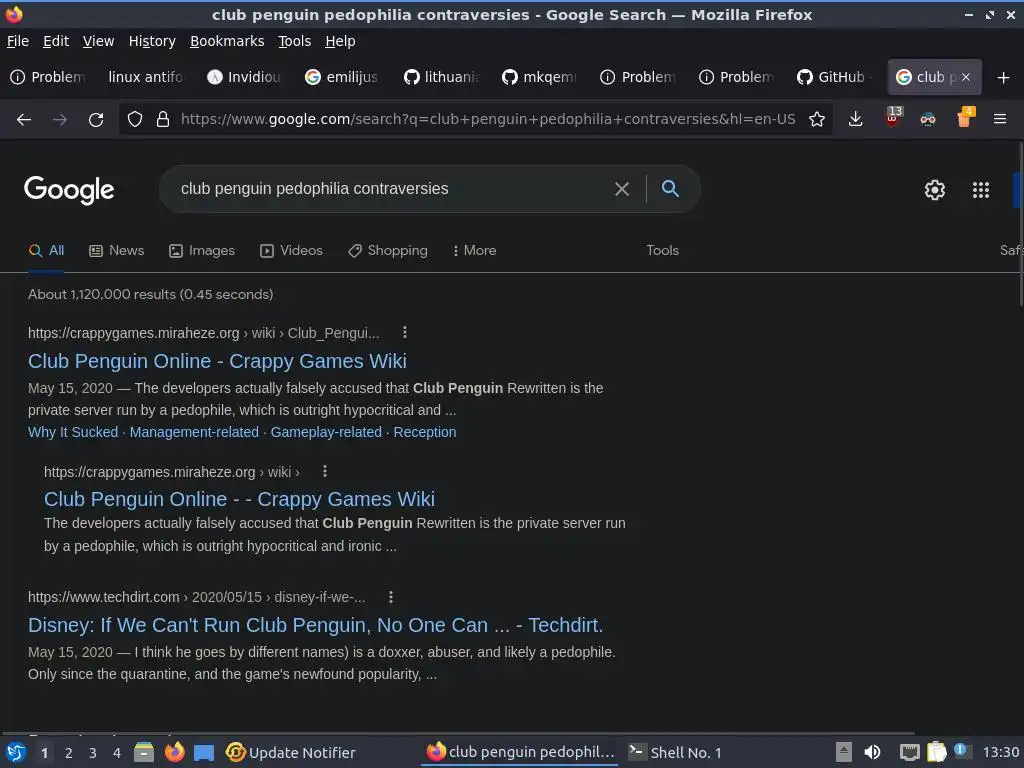Open the Help menu
The width and height of the screenshot is (1024, 768).
pos(340,41)
